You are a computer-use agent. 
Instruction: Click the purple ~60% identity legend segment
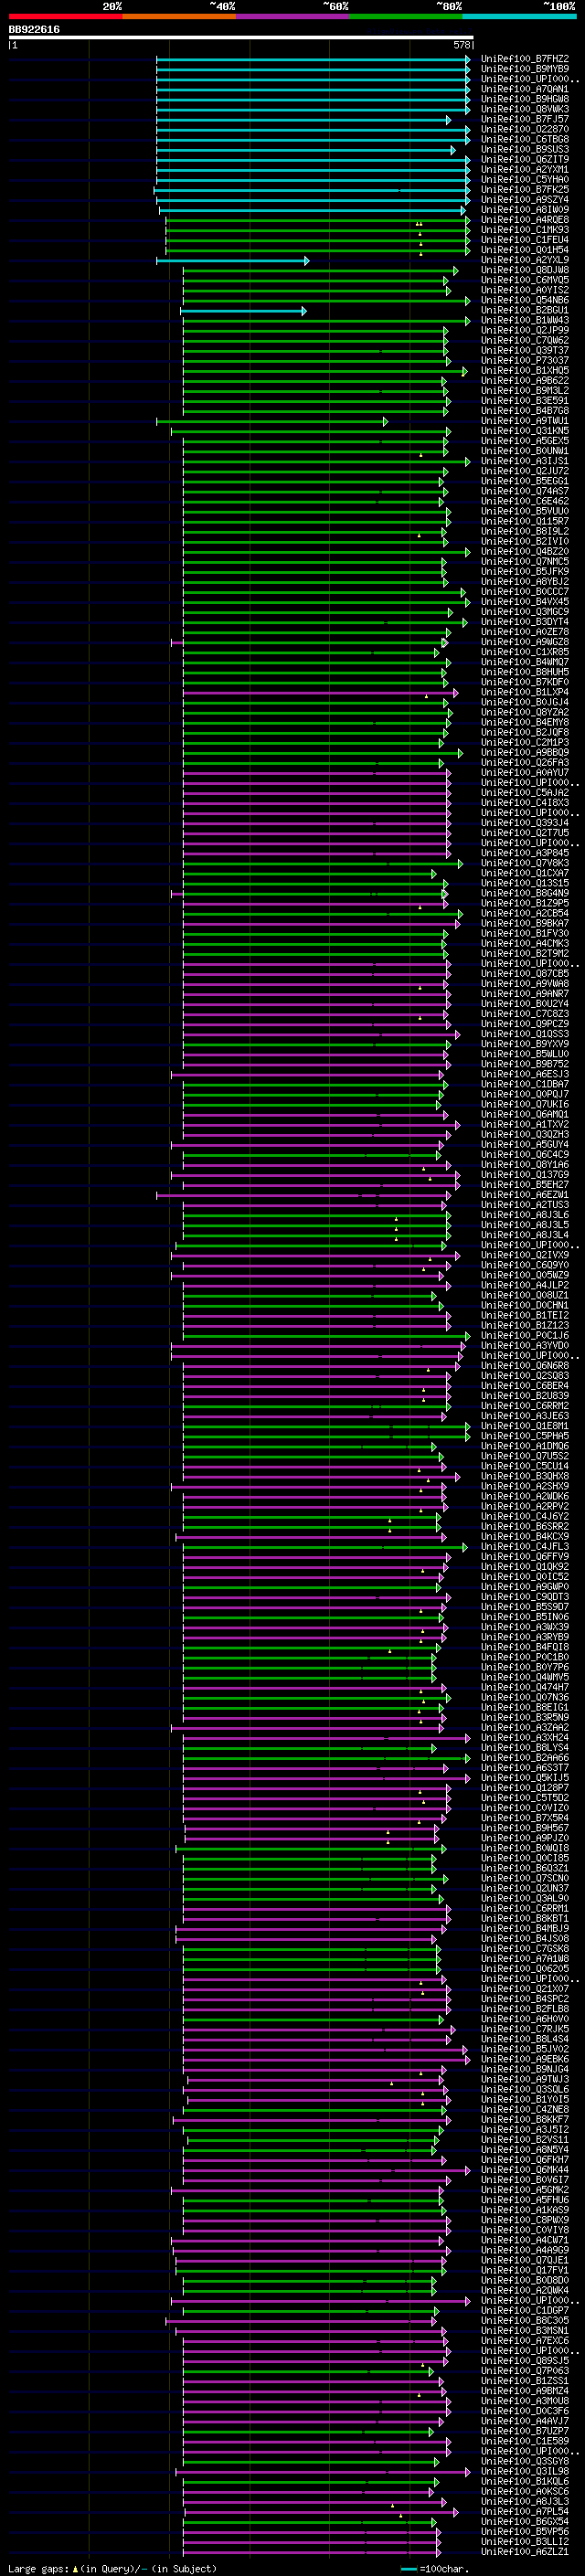292,16
